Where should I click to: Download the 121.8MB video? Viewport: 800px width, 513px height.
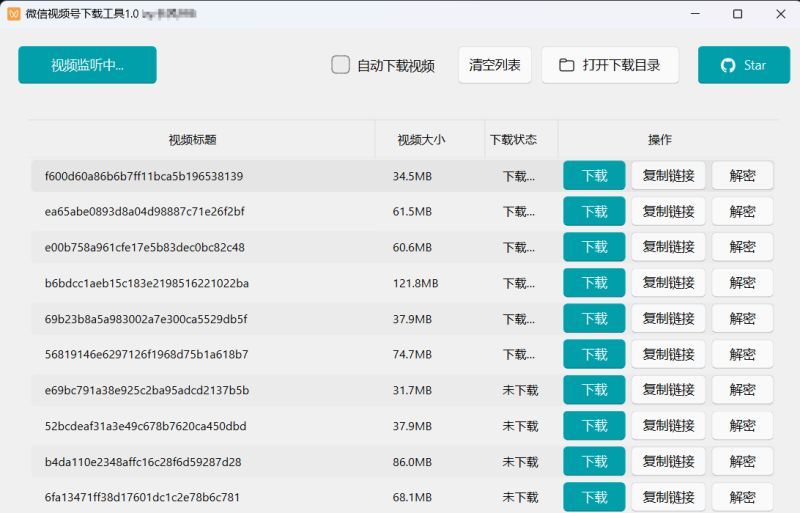tap(594, 283)
